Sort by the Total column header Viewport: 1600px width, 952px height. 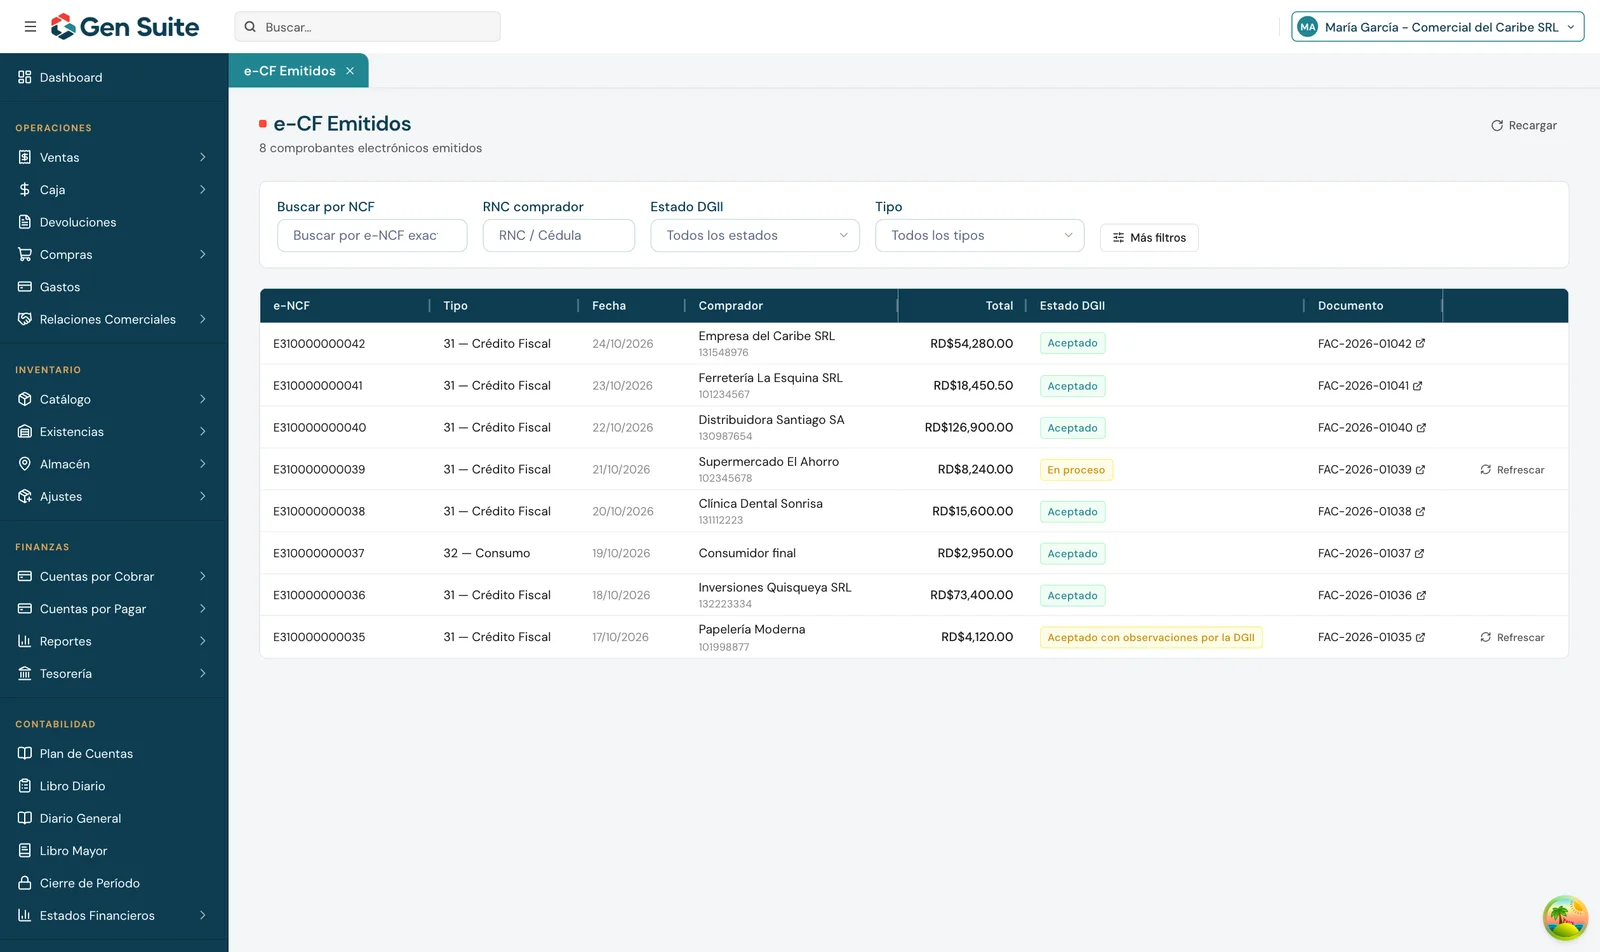[x=999, y=306]
